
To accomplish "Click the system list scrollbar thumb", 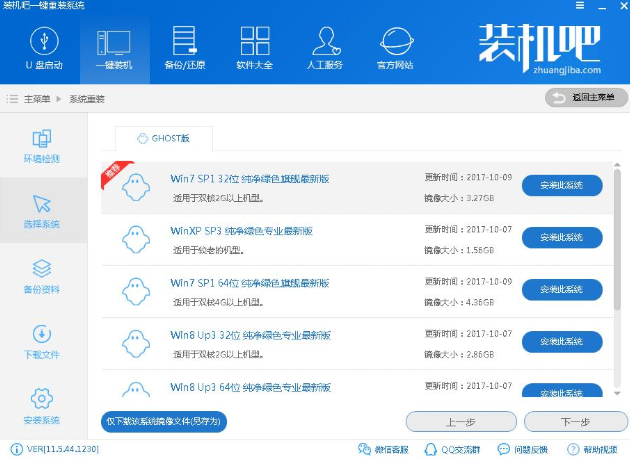I will click(617, 239).
